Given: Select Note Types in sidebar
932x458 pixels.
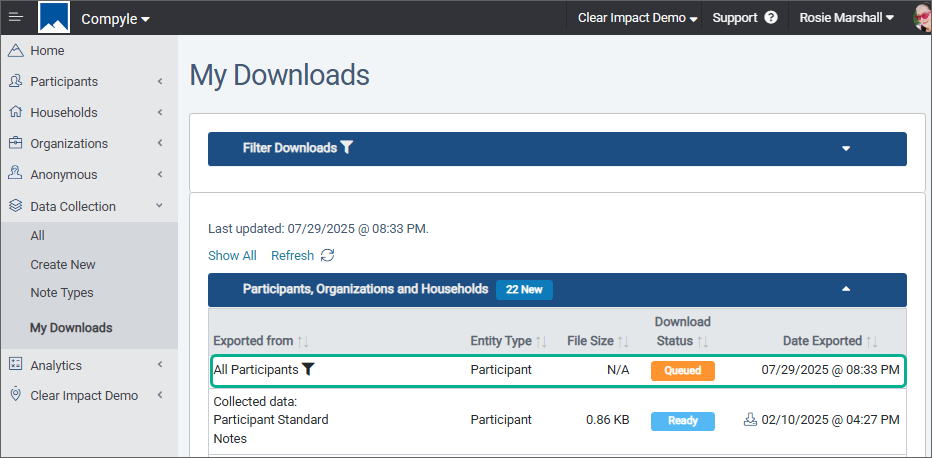Looking at the screenshot, I should pos(62,293).
